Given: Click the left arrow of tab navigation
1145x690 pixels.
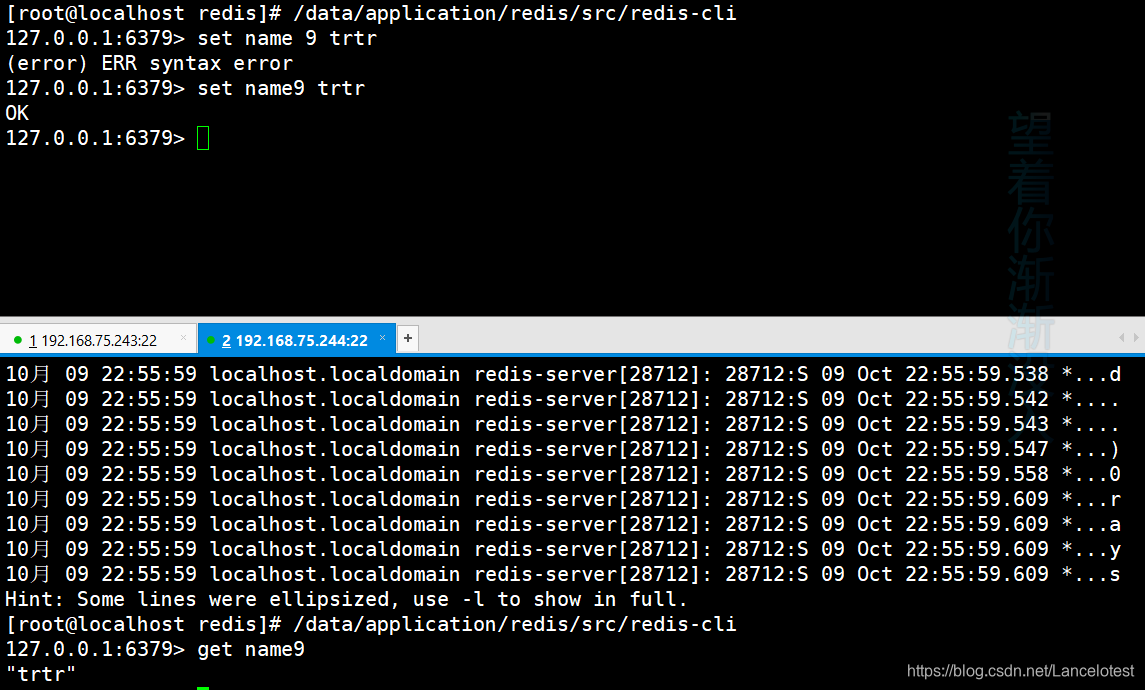Looking at the screenshot, I should (1121, 337).
